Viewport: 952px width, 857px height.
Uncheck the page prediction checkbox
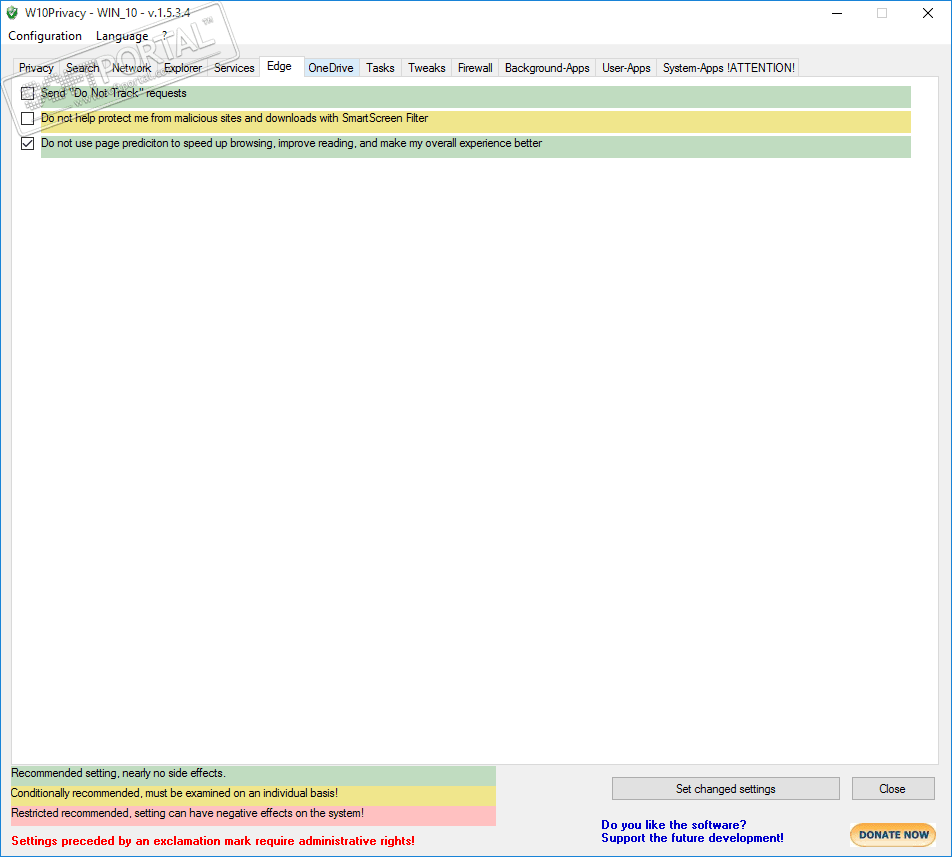pyautogui.click(x=27, y=143)
